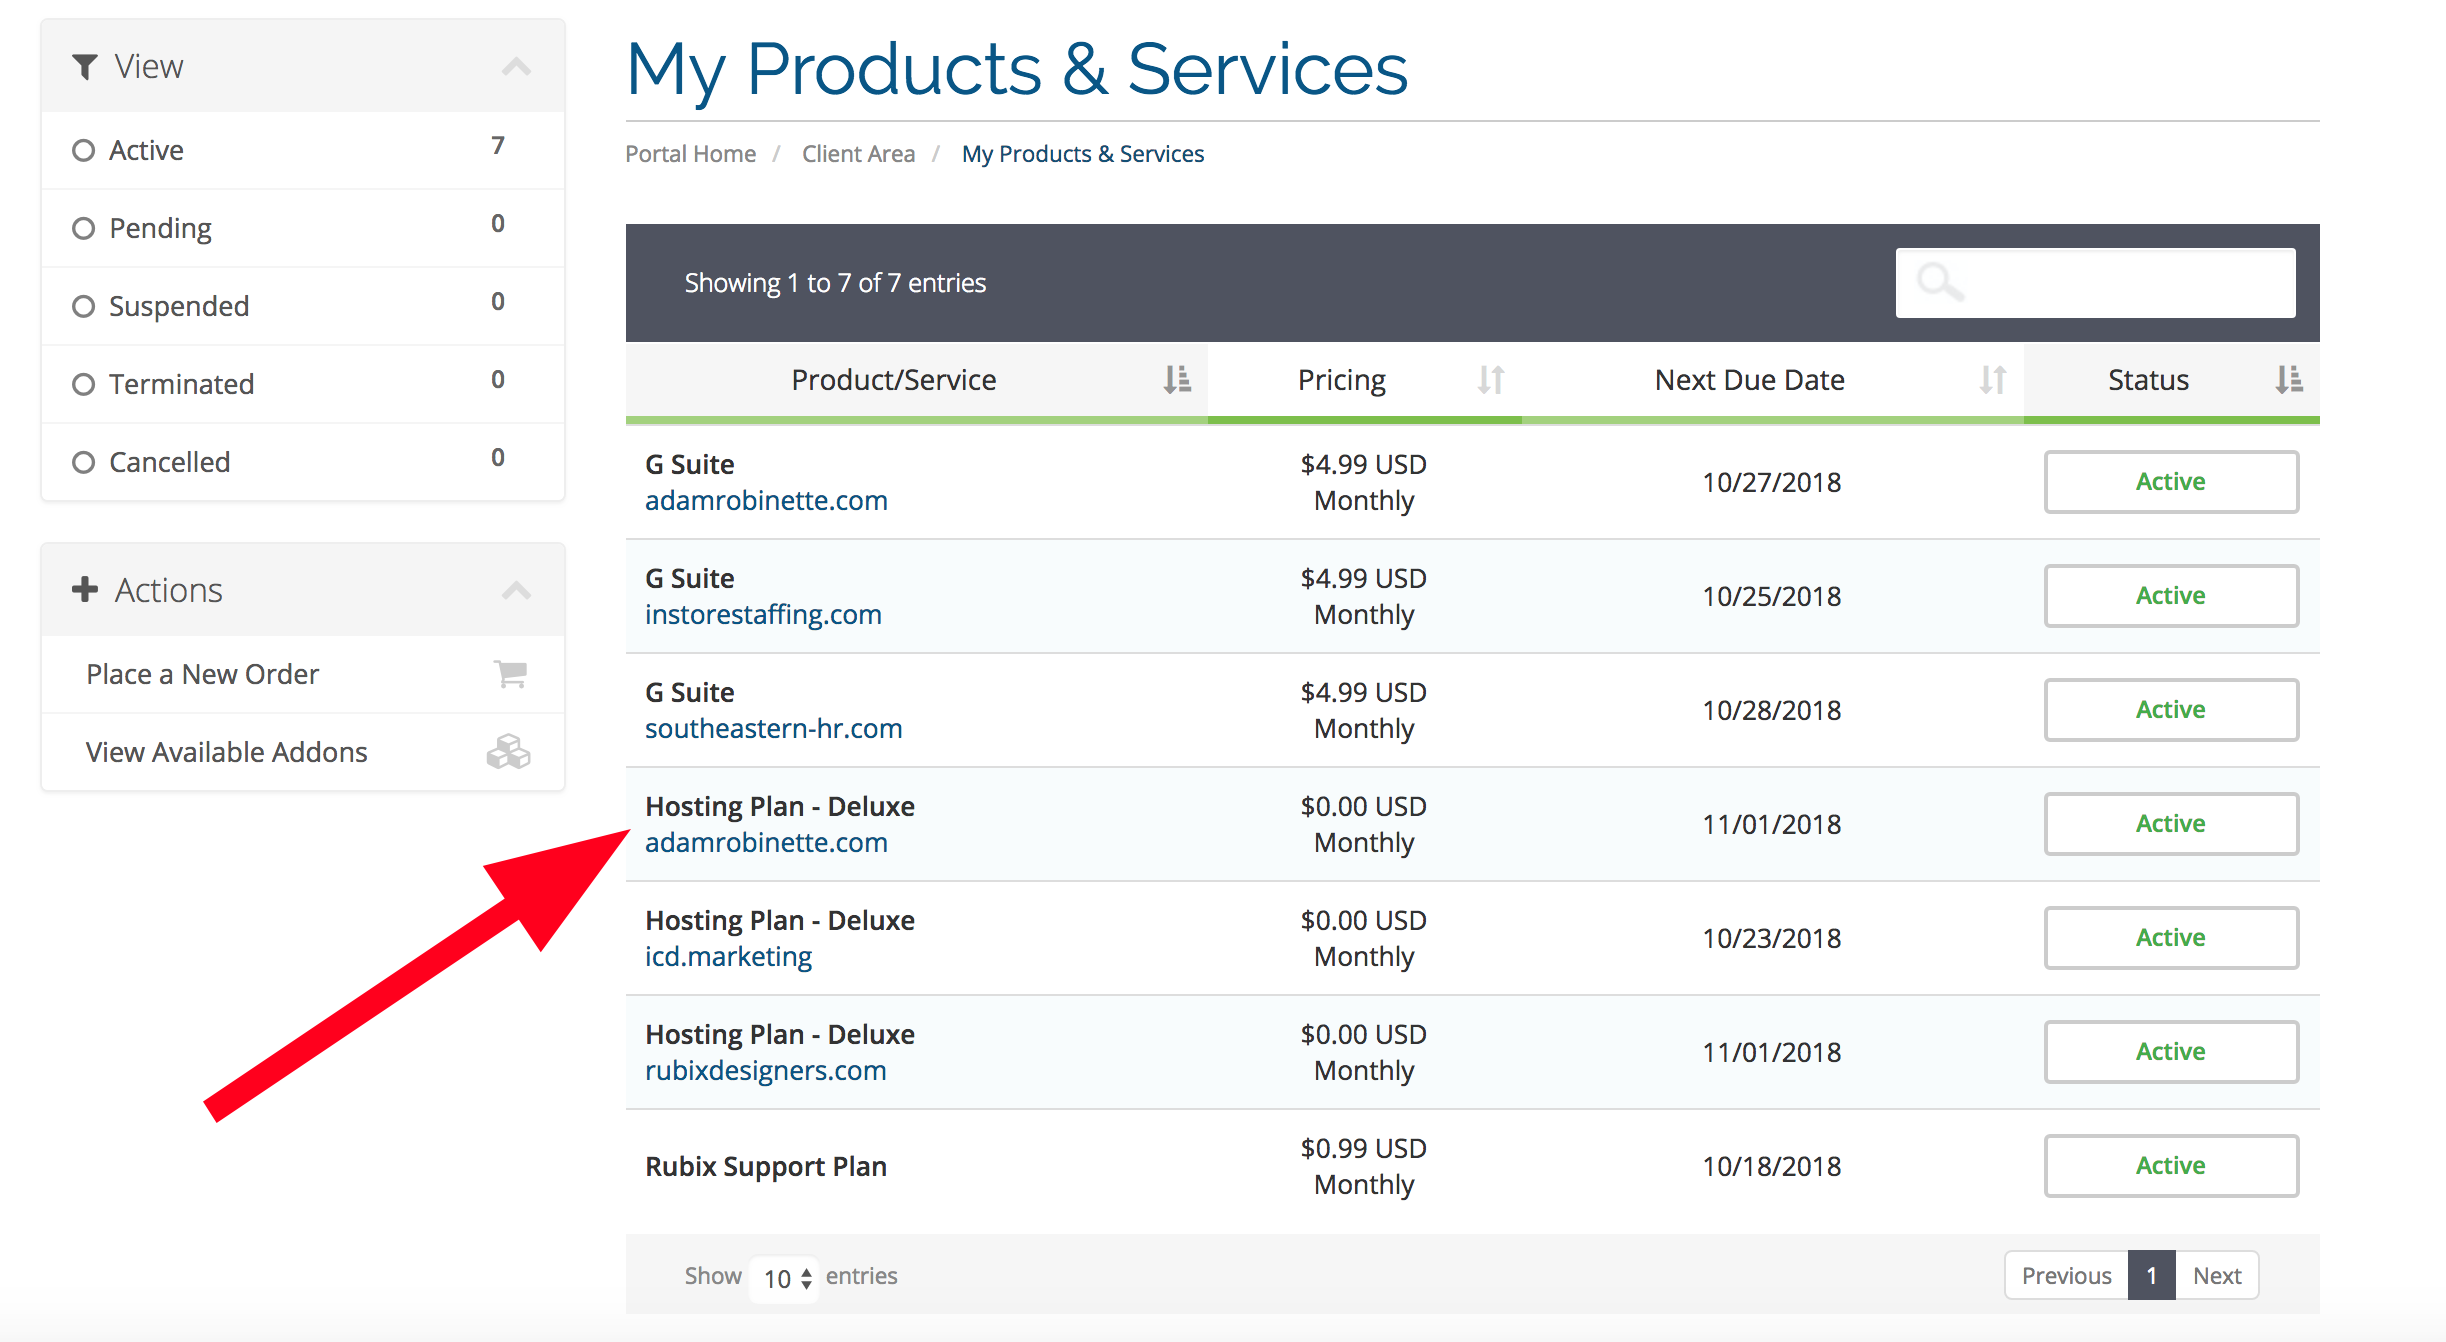The height and width of the screenshot is (1342, 2446).
Task: Select the Suspended filter radio button
Action: pyautogui.click(x=84, y=306)
